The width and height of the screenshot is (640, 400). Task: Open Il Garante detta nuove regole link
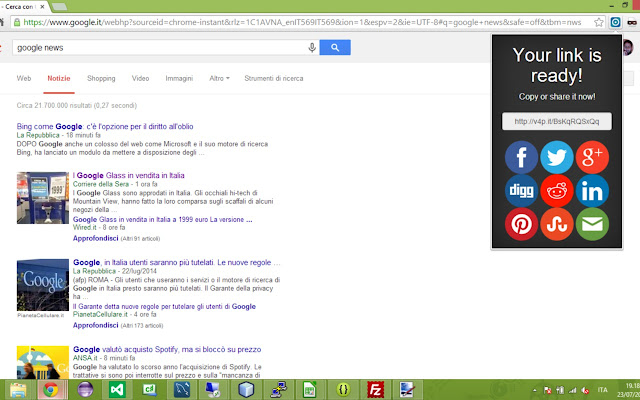(x=164, y=307)
